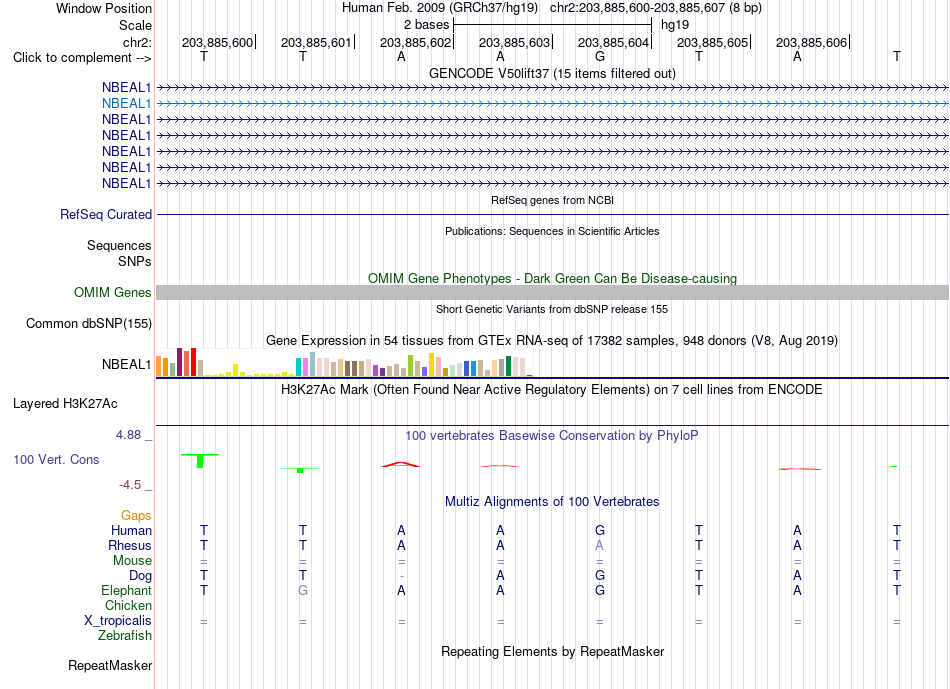This screenshot has height=689, width=950.
Task: Select the Human species label
Action: click(x=131, y=530)
